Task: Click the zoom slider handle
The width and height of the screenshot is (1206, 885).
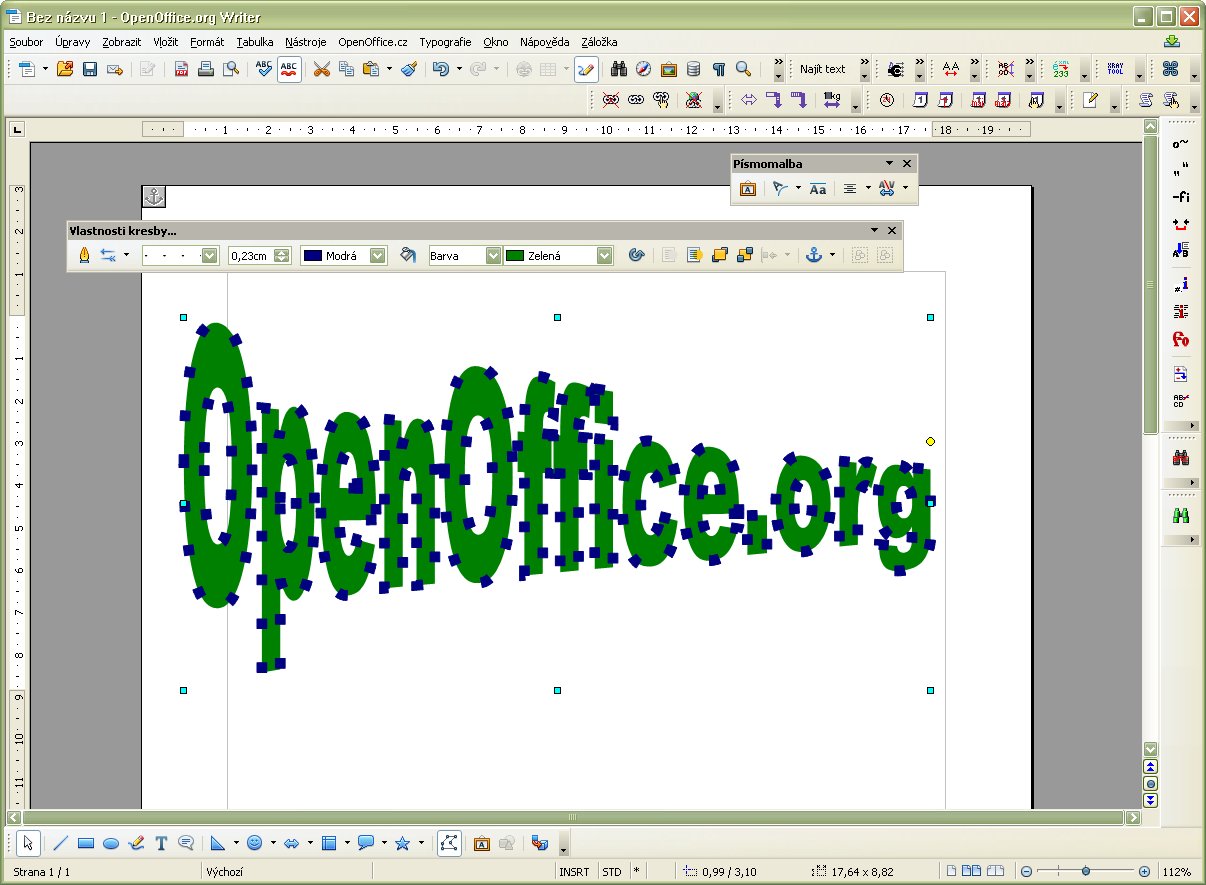Action: click(x=1085, y=872)
